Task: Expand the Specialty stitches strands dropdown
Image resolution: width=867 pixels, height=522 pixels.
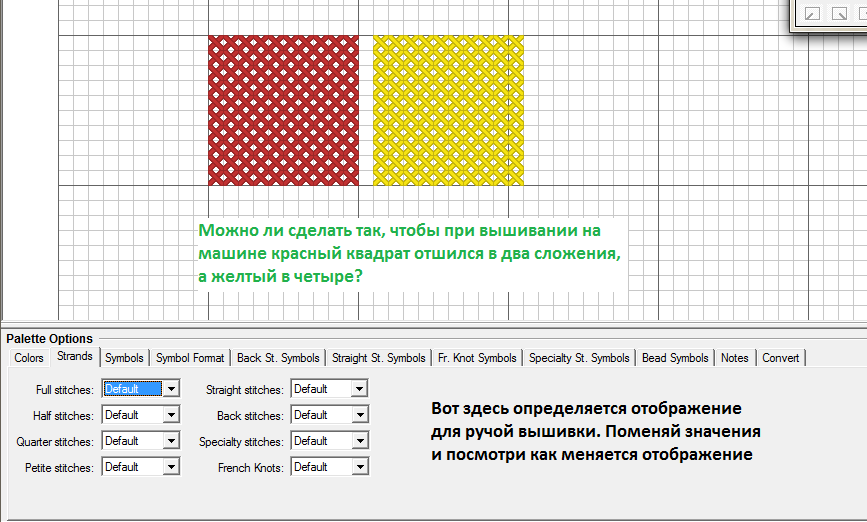Action: (x=360, y=441)
